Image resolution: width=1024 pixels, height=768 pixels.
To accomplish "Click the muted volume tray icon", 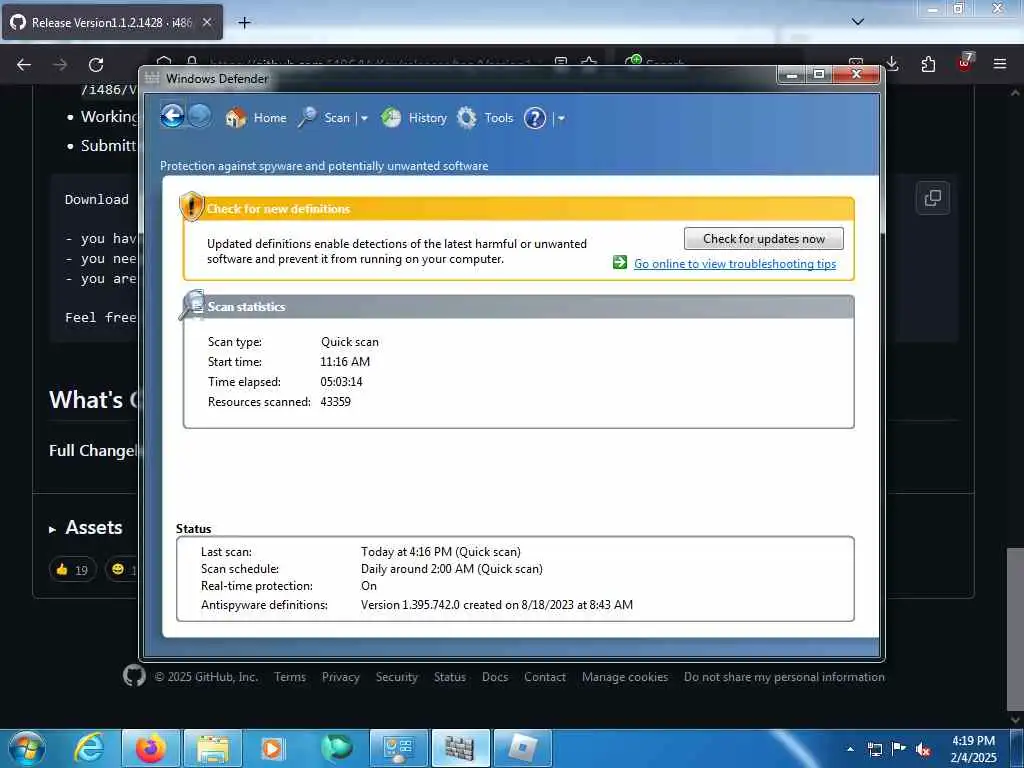I will [923, 750].
